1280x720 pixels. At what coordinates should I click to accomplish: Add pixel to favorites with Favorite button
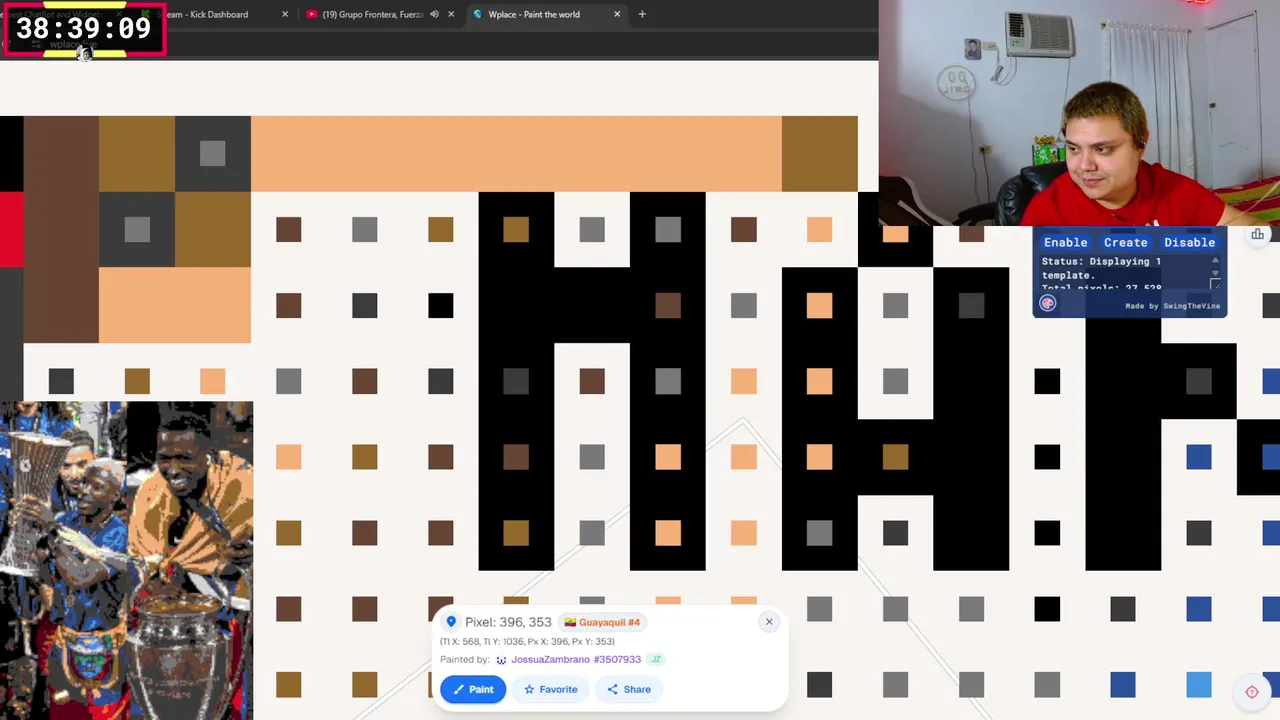click(x=550, y=689)
